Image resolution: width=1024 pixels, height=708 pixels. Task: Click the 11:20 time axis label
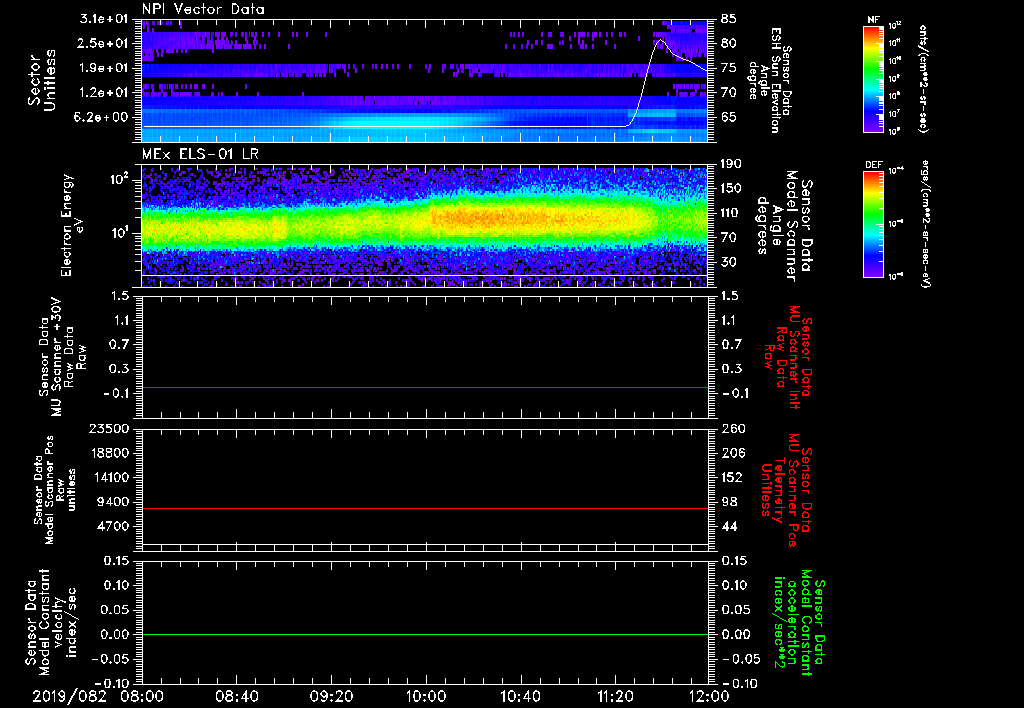(x=615, y=695)
